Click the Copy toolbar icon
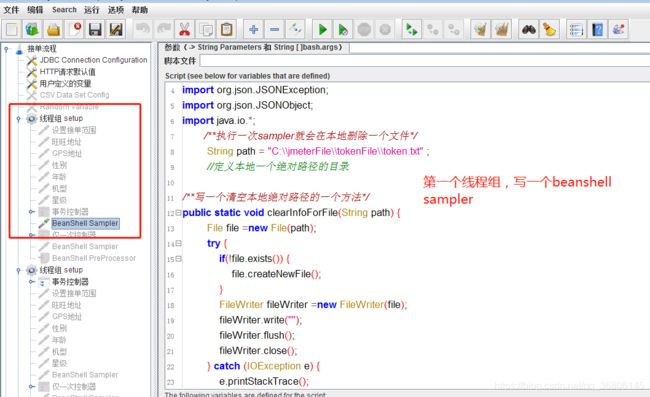 206,29
